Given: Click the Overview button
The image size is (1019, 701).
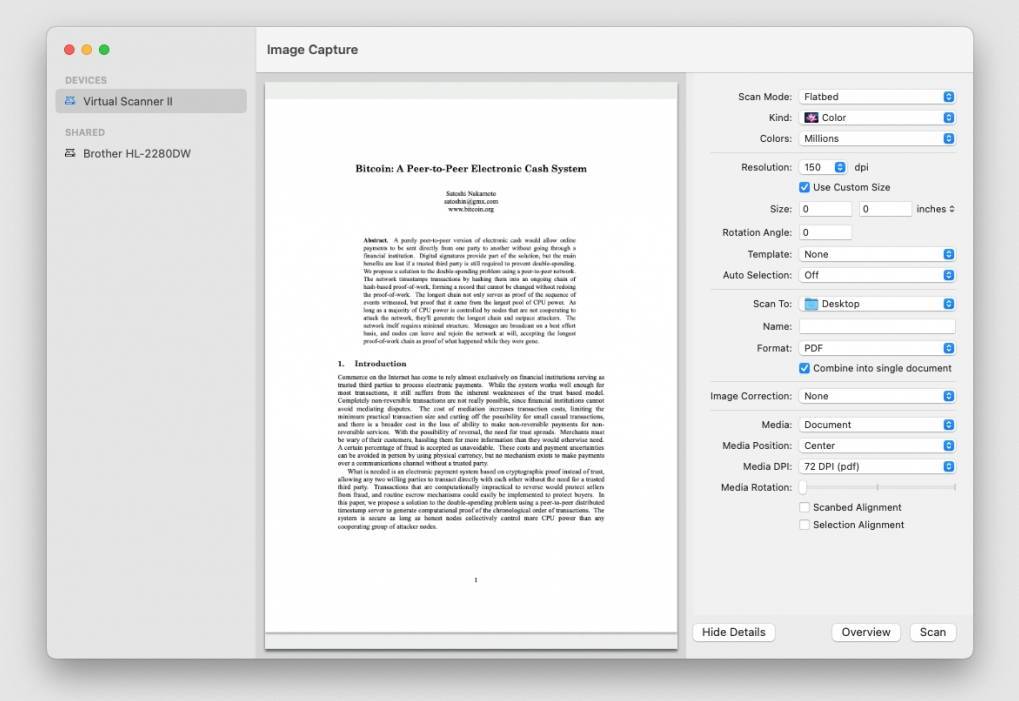Looking at the screenshot, I should tap(866, 632).
